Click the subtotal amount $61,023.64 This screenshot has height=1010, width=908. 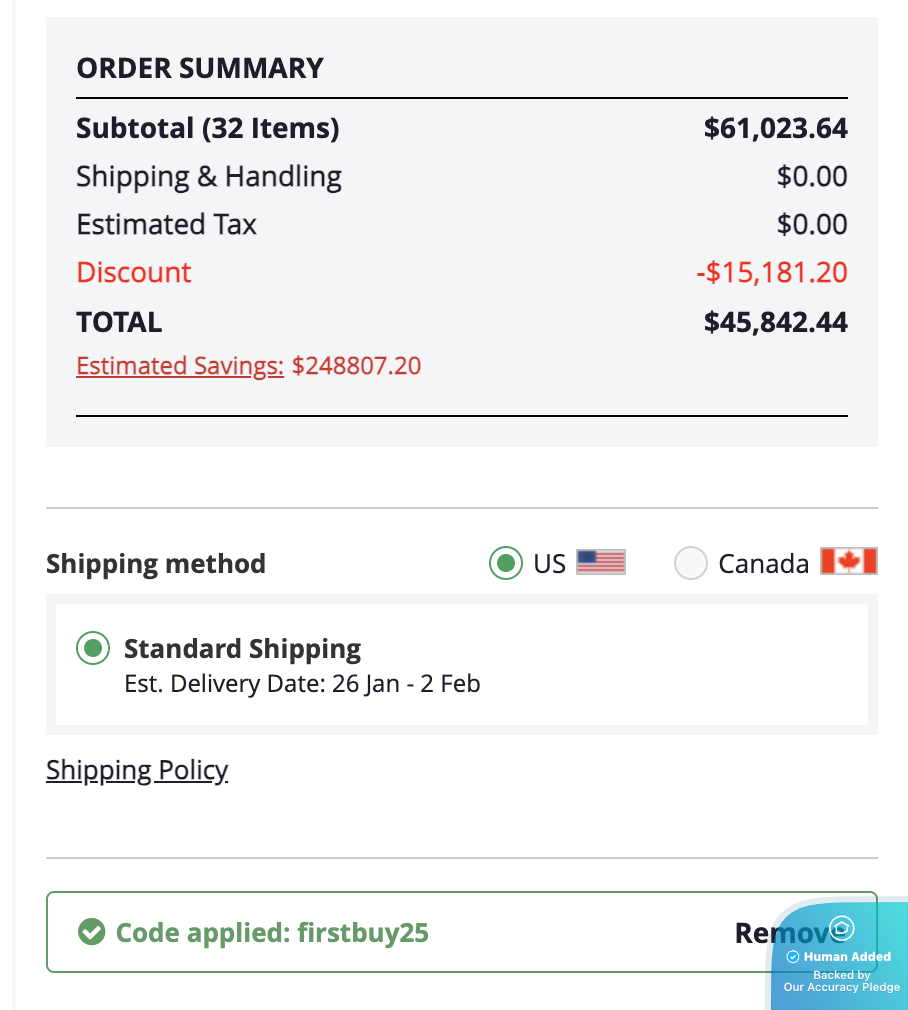pyautogui.click(x=775, y=128)
